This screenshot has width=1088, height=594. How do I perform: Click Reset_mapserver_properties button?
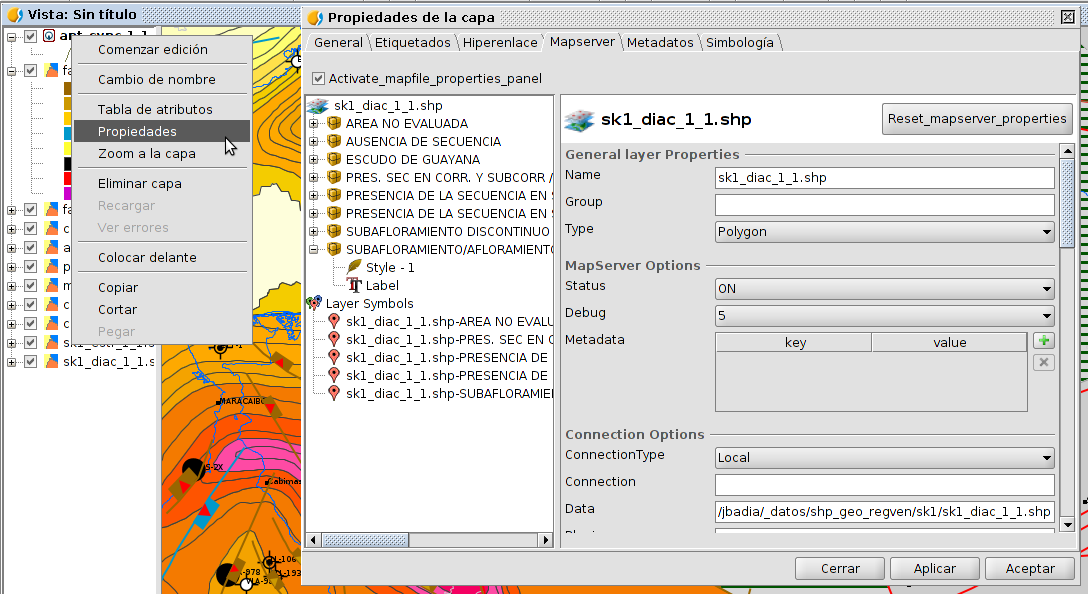(977, 118)
